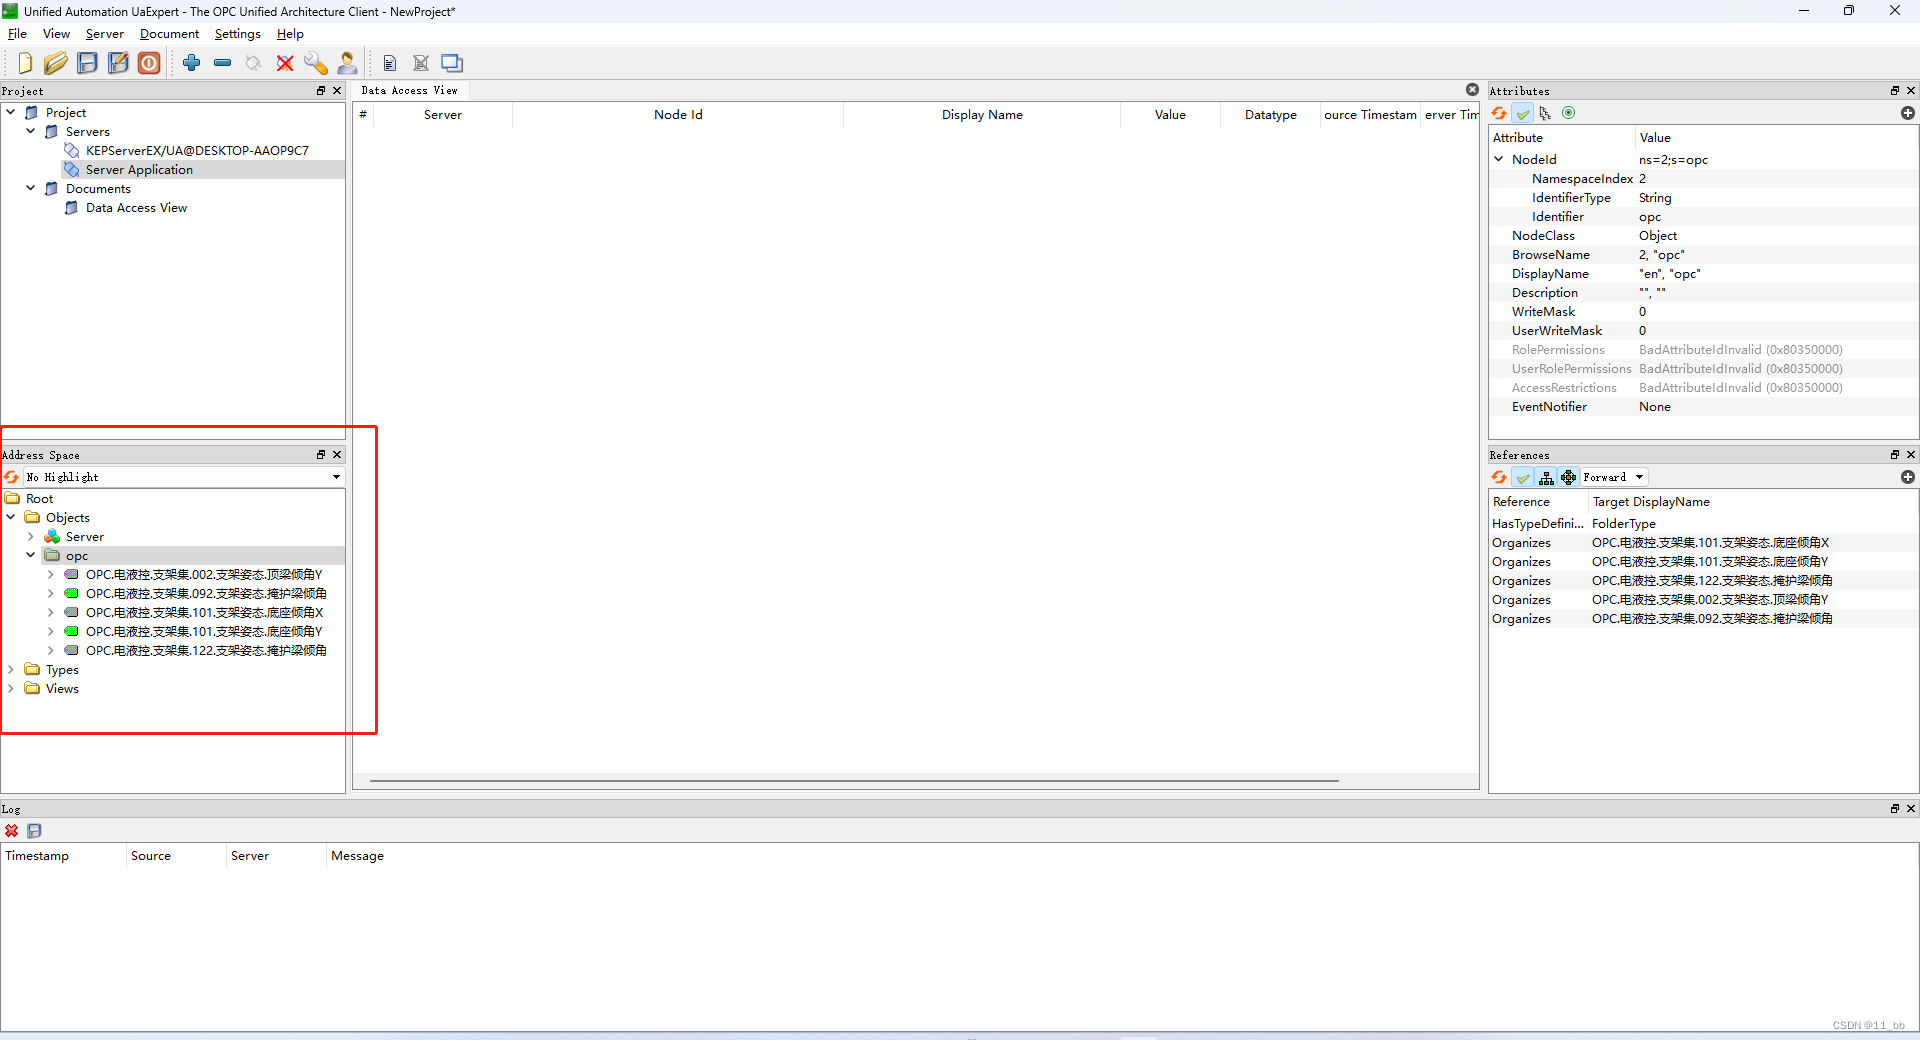Expand the Types folder
Viewport: 1920px width, 1040px height.
click(11, 669)
